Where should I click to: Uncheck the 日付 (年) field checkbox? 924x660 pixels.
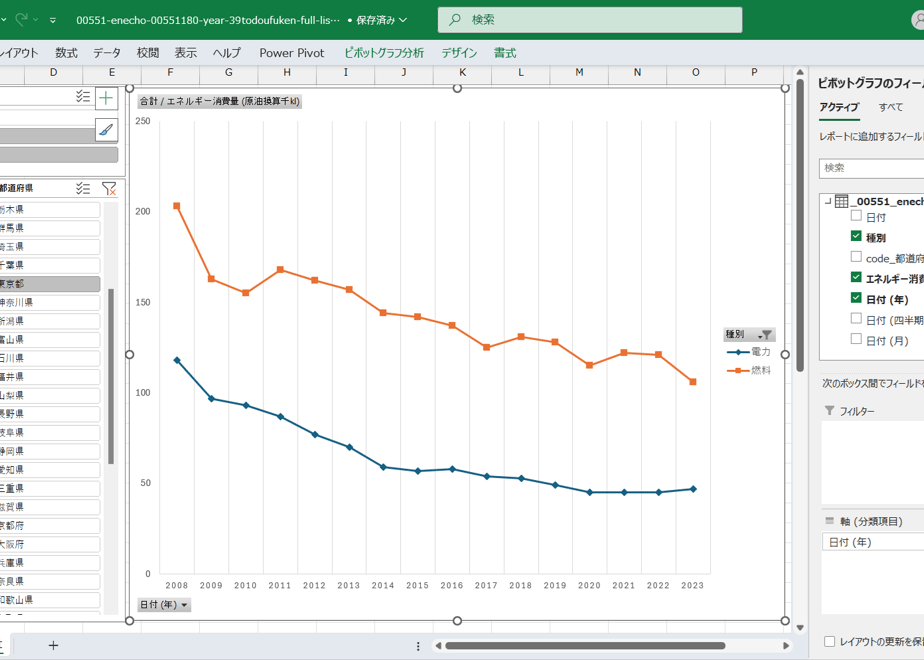(x=856, y=298)
